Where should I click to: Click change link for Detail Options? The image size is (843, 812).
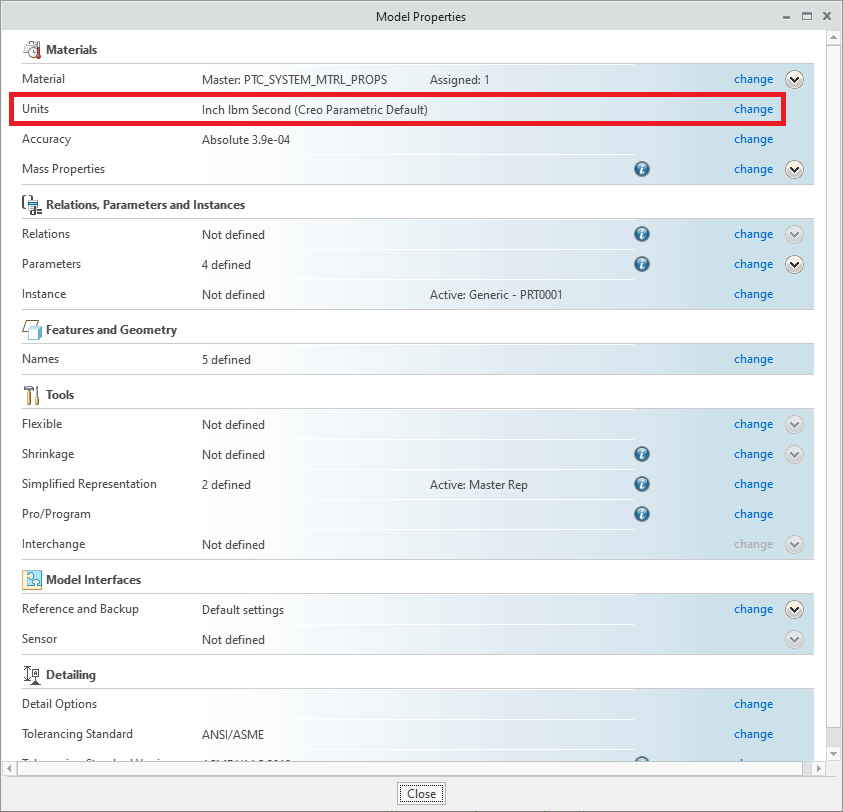(753, 704)
